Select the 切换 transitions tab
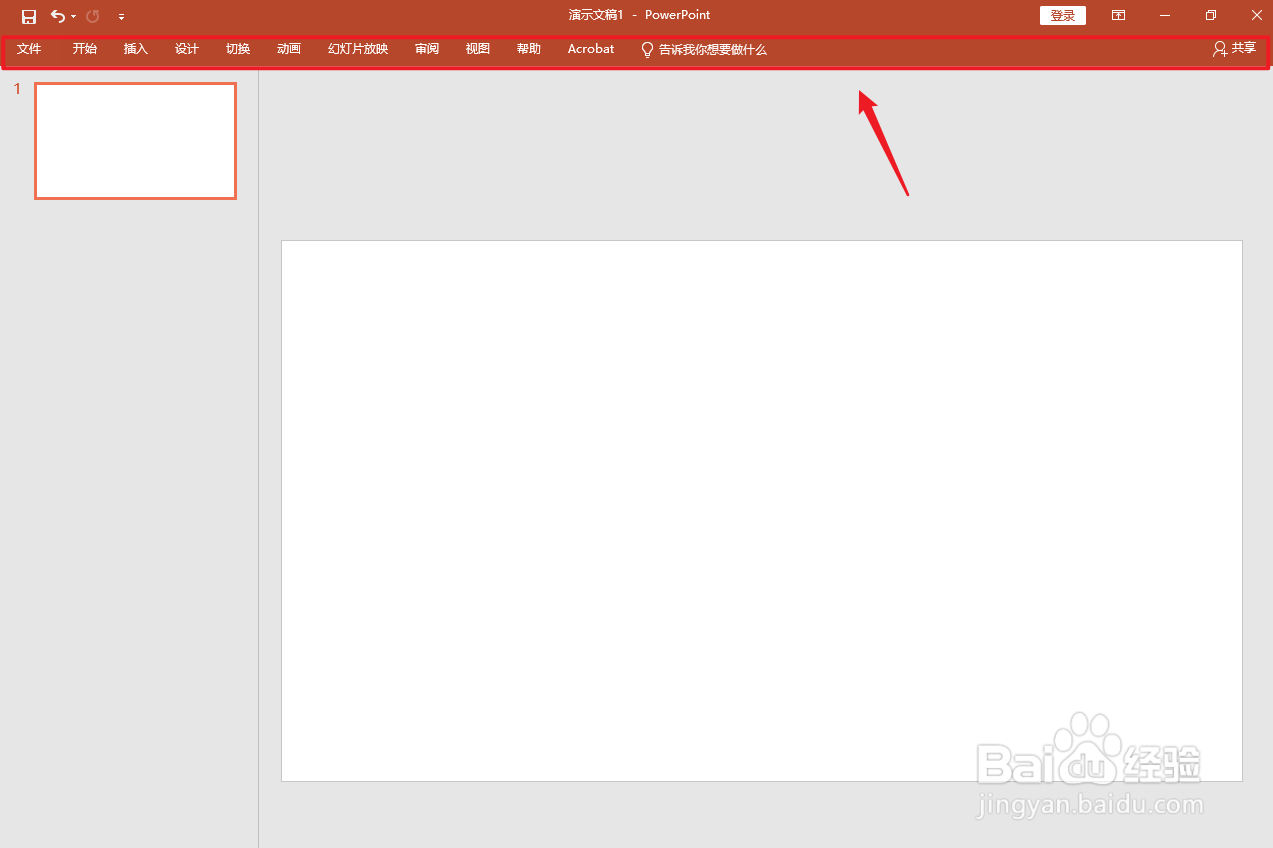Viewport: 1273px width, 848px height. [238, 48]
